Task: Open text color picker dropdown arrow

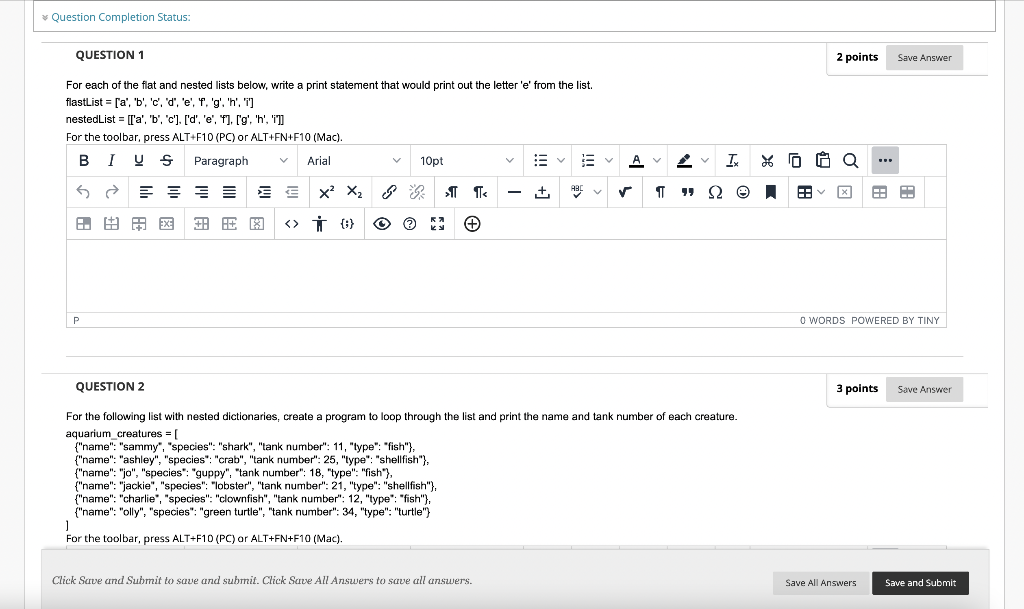Action: (657, 161)
